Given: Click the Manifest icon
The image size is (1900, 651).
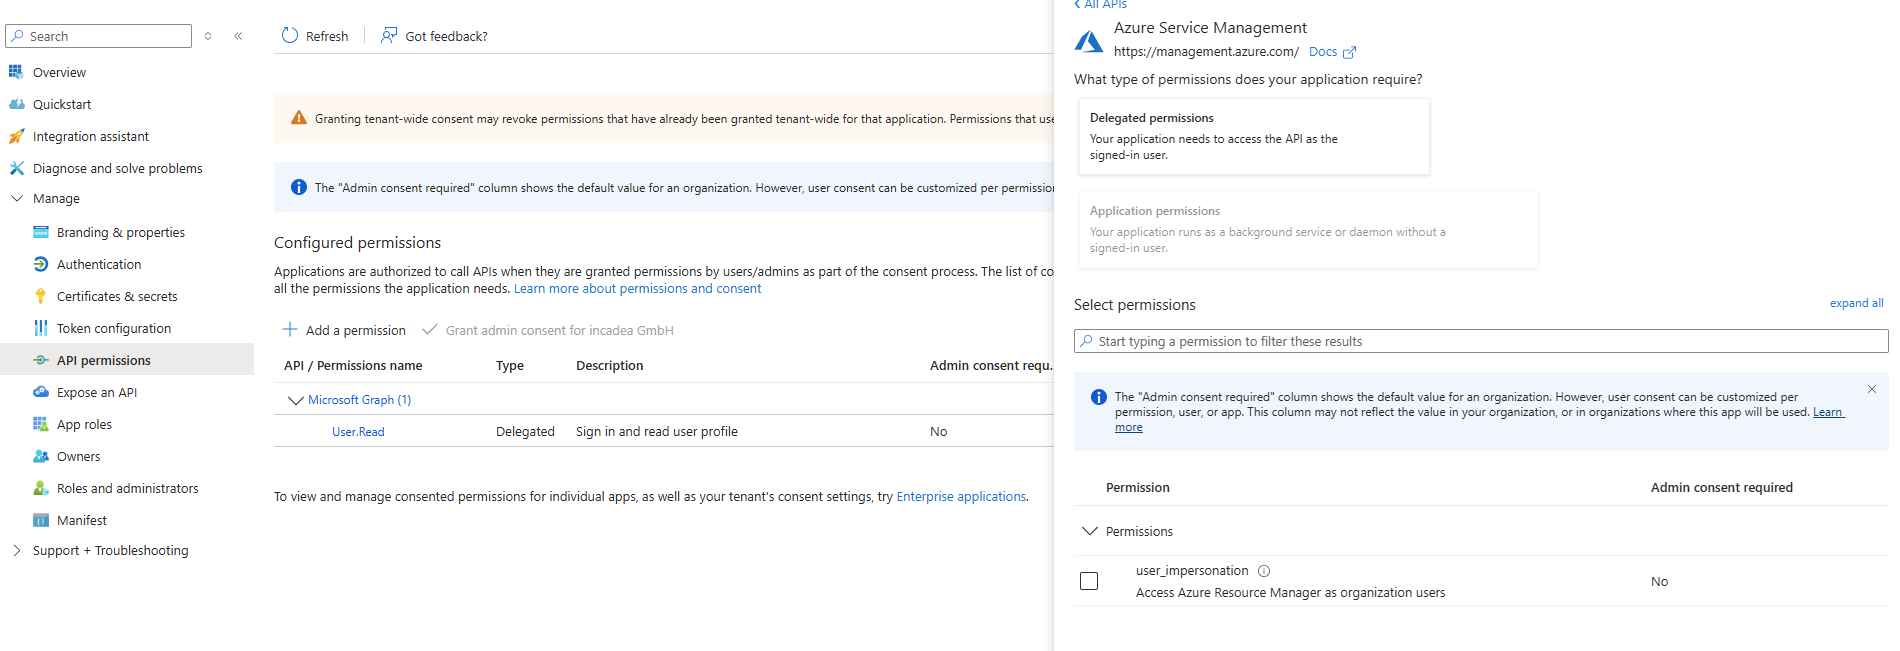Looking at the screenshot, I should point(41,520).
